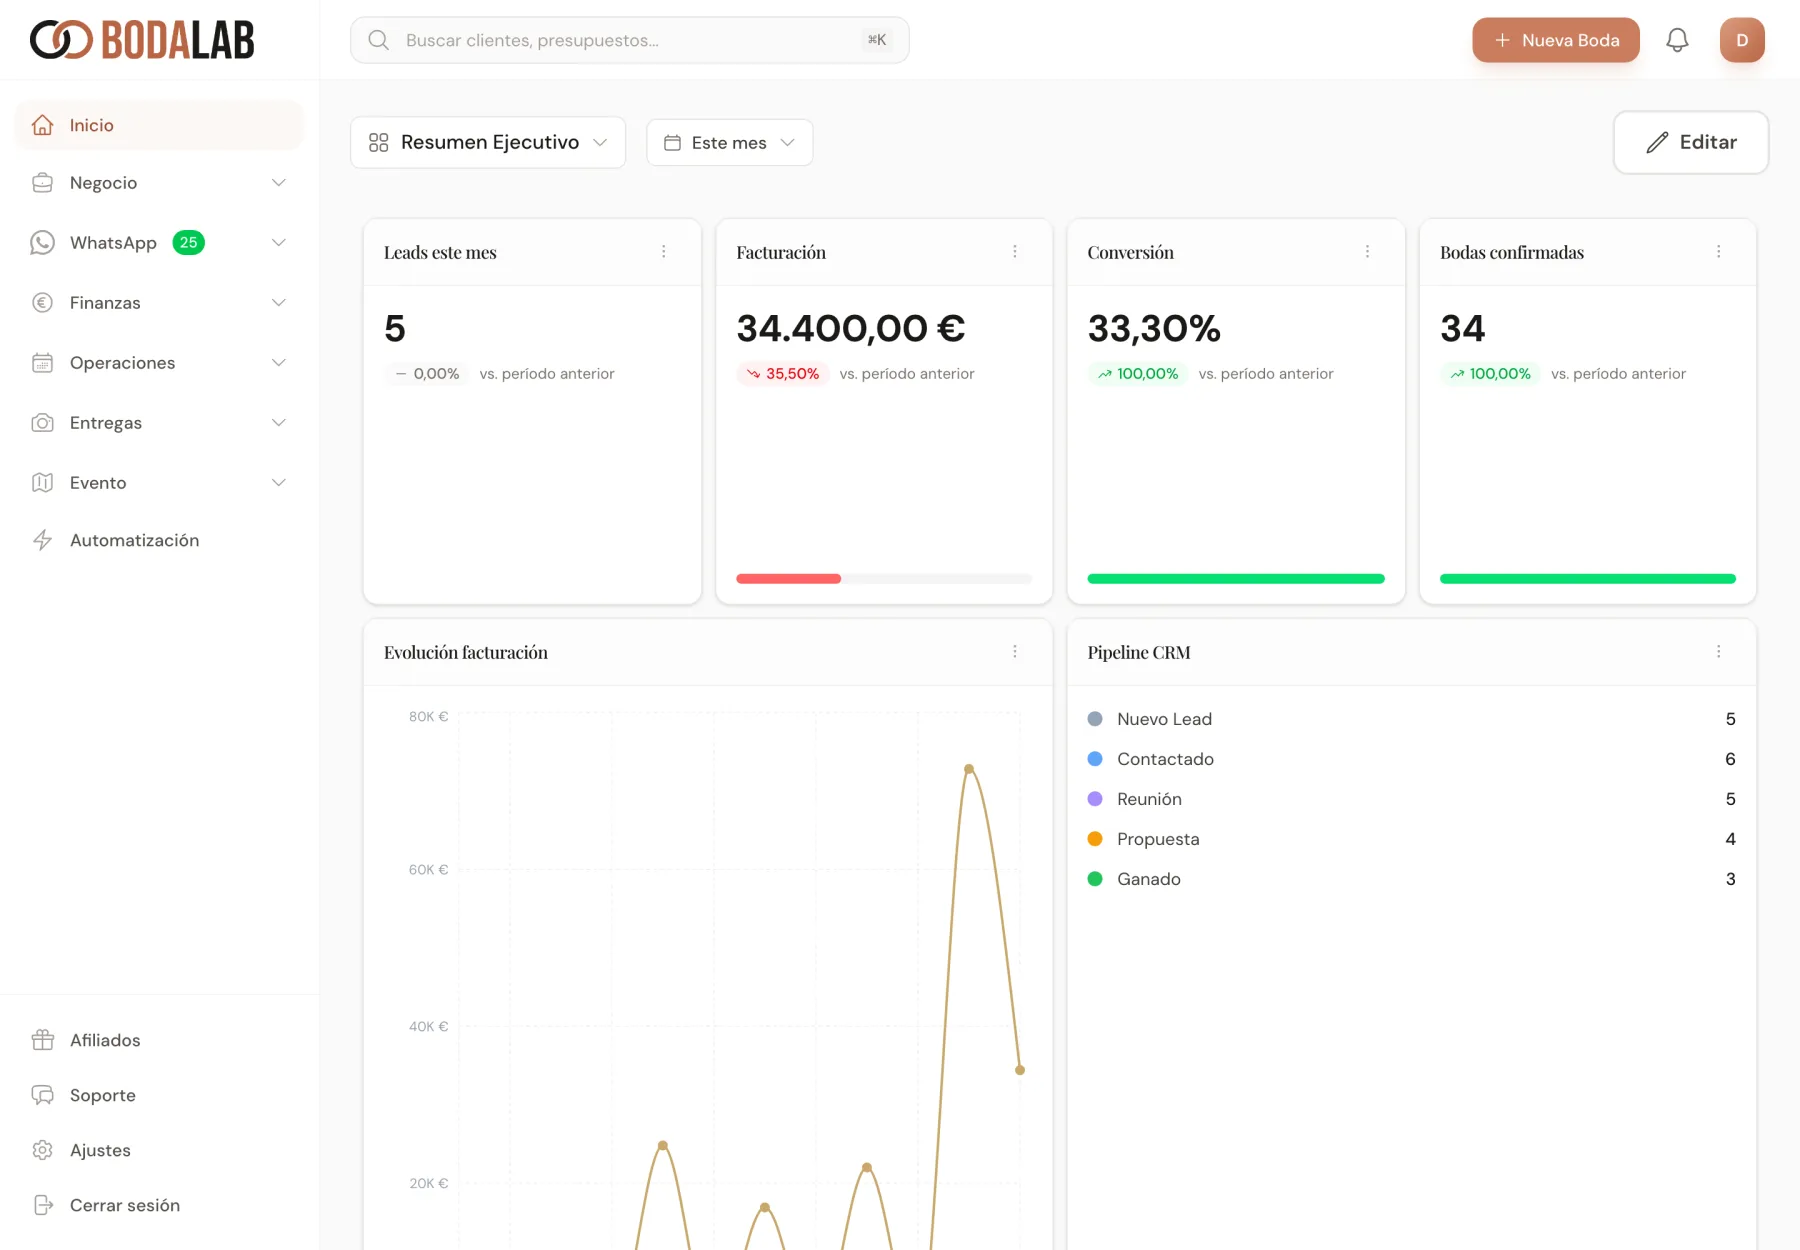Select Reunión pipeline row
This screenshot has height=1250, width=1800.
1411,799
